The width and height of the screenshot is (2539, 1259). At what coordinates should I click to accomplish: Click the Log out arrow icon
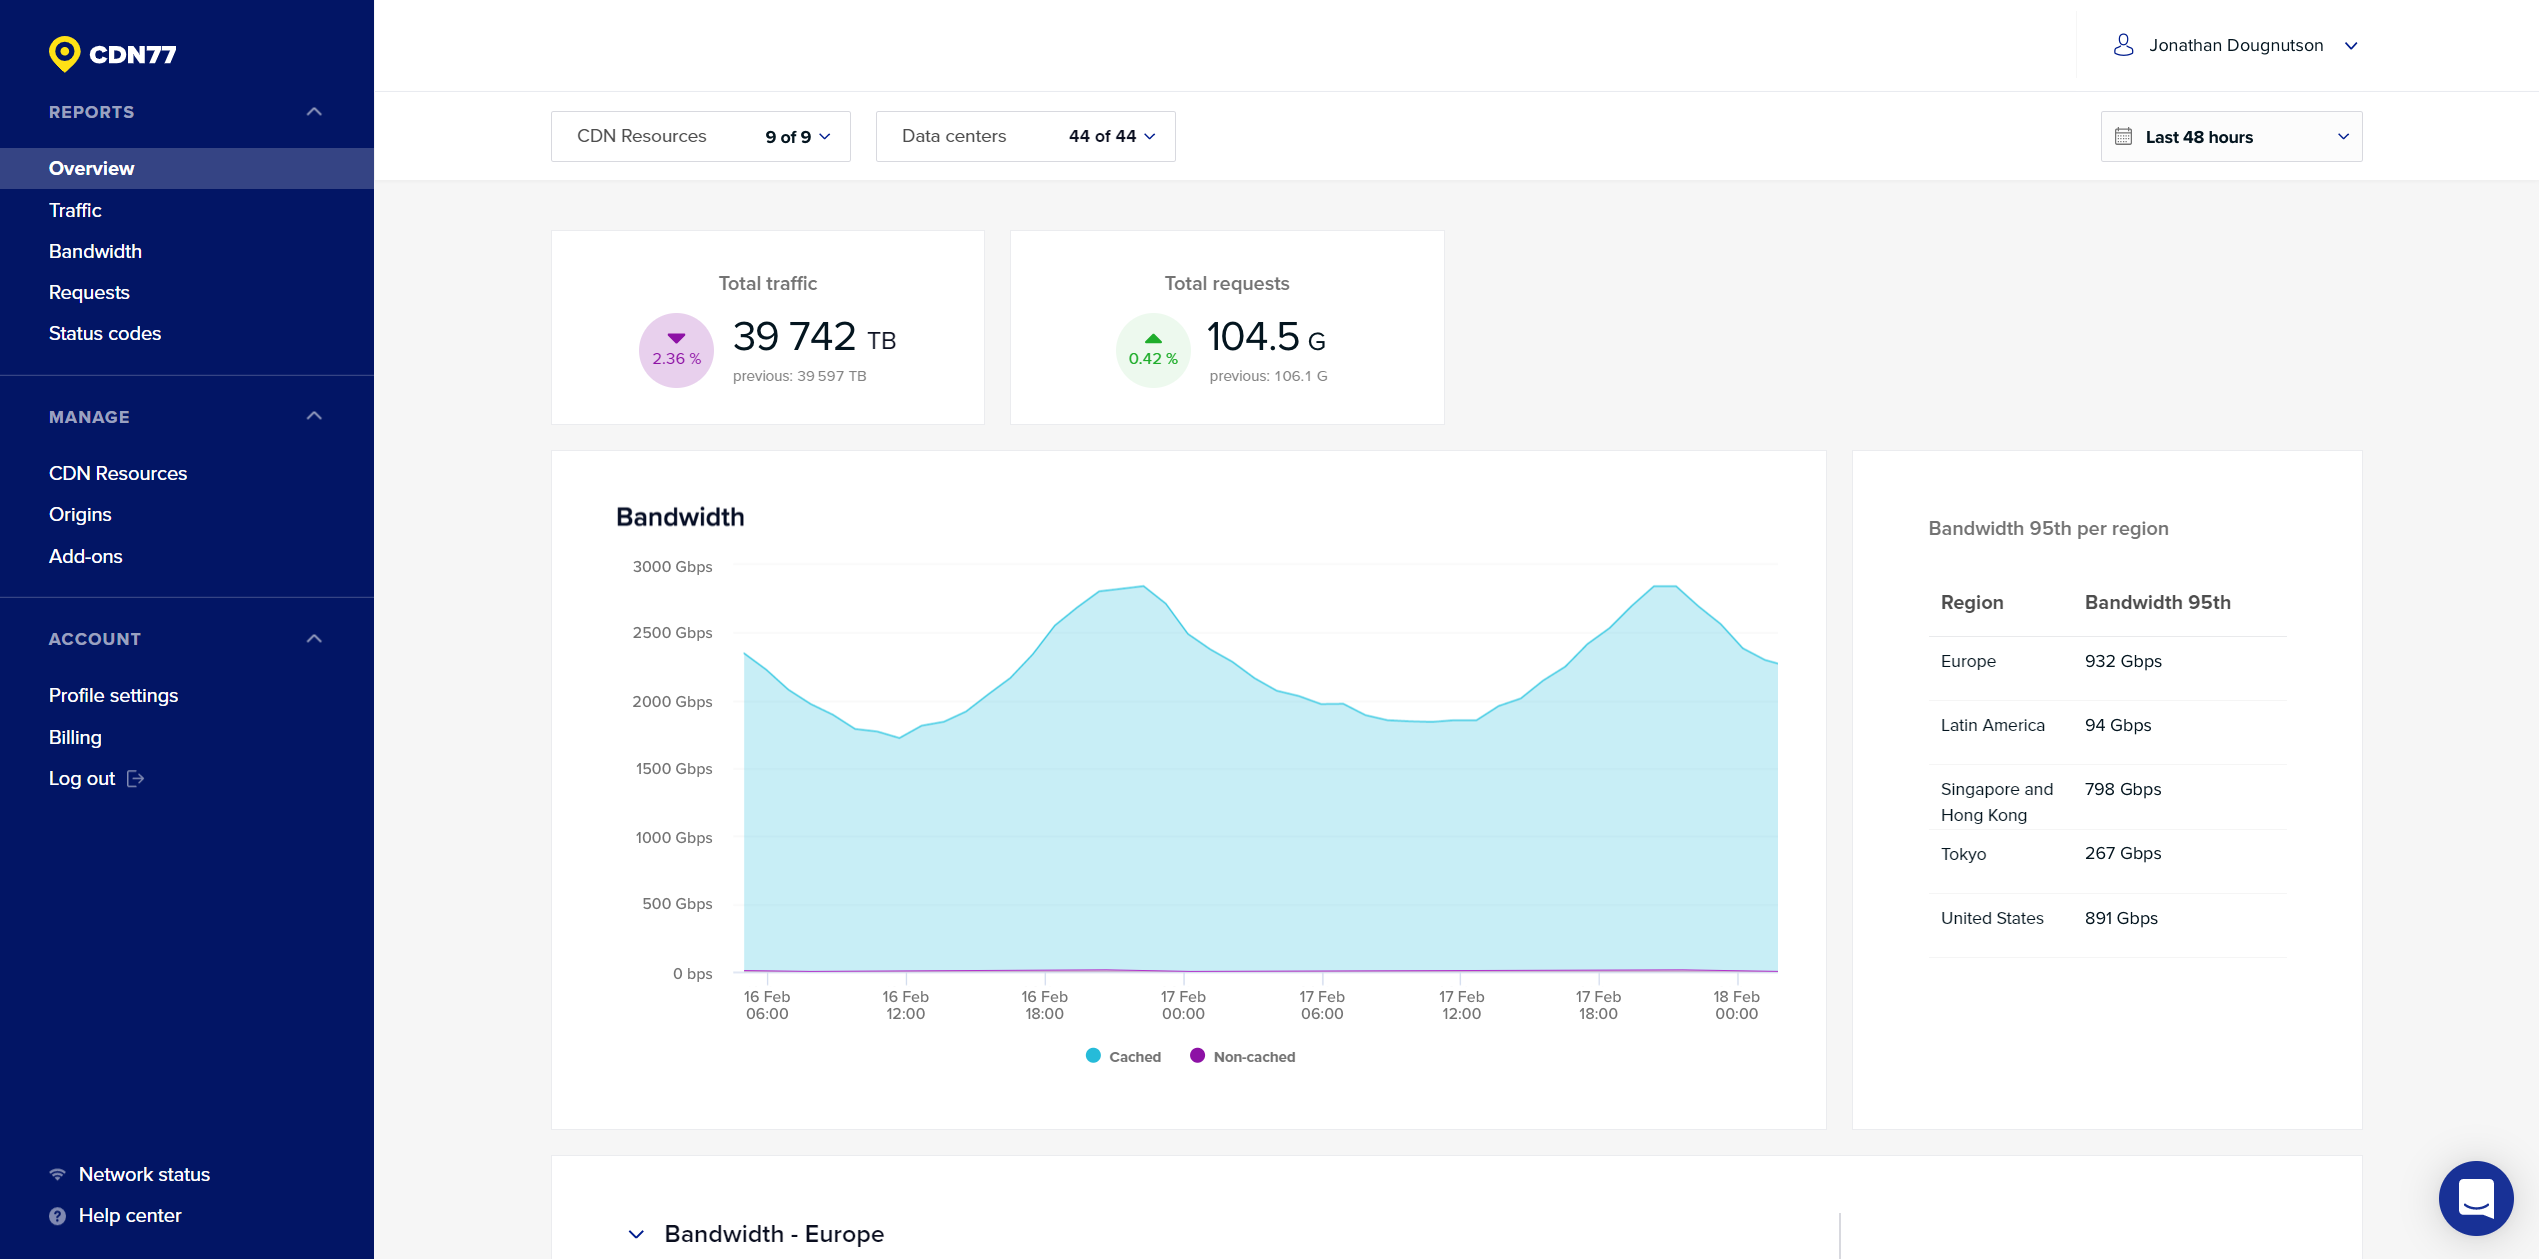pos(136,779)
